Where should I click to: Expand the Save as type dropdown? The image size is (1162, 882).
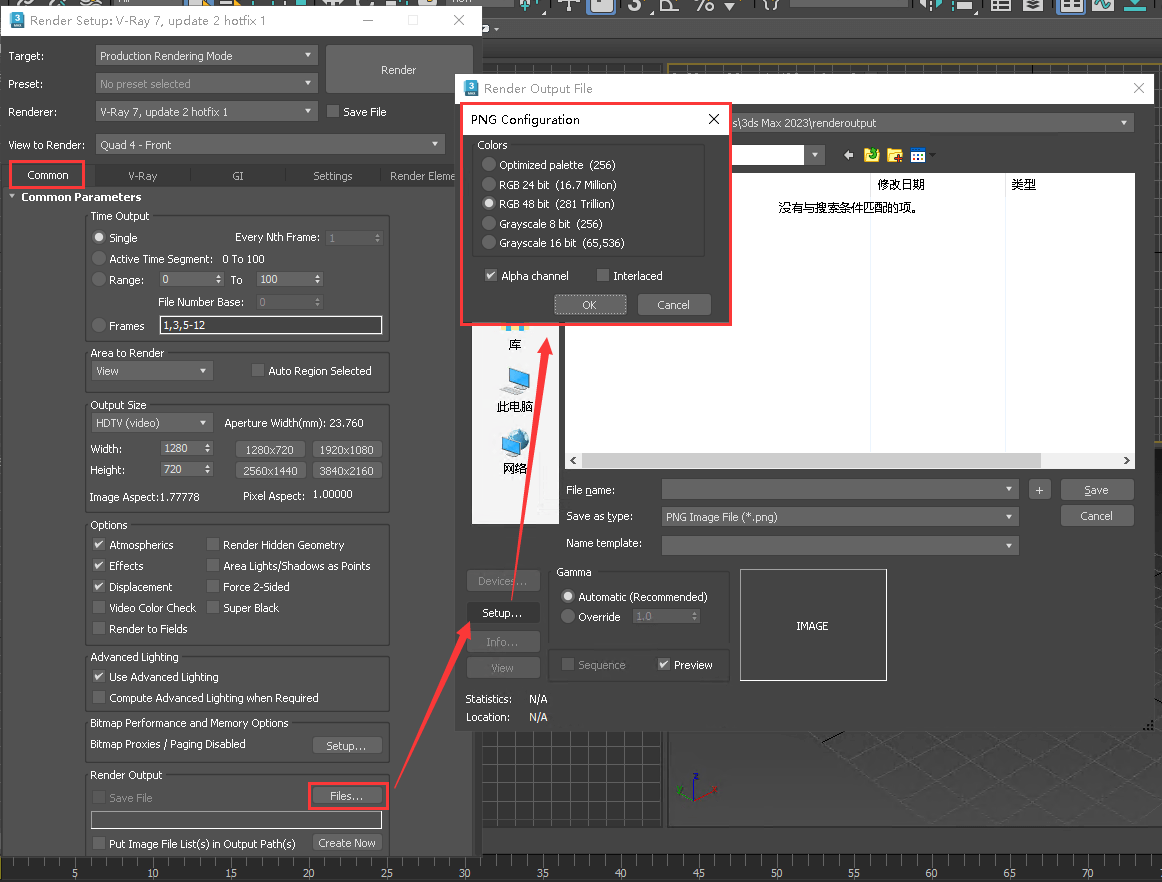[x=1010, y=517]
